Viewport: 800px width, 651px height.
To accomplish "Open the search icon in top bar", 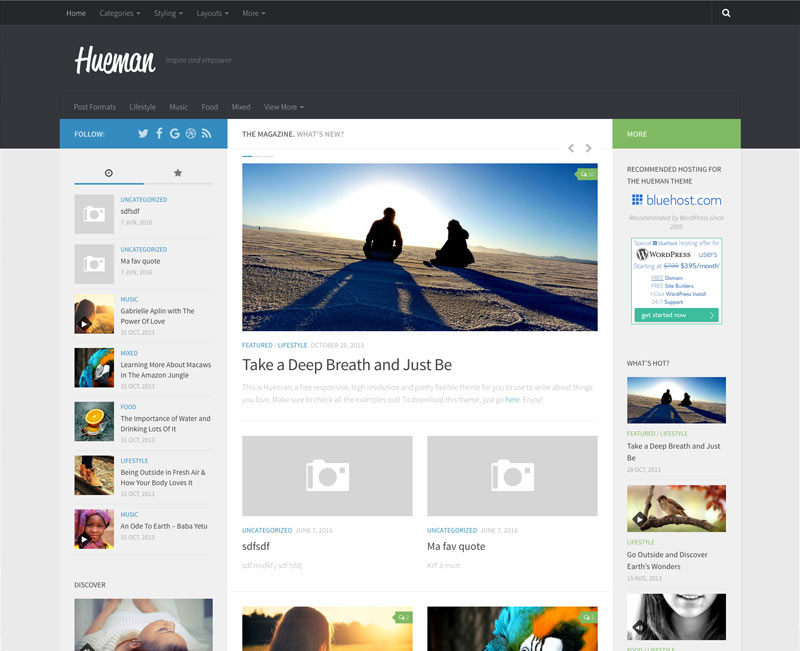I will [x=726, y=13].
